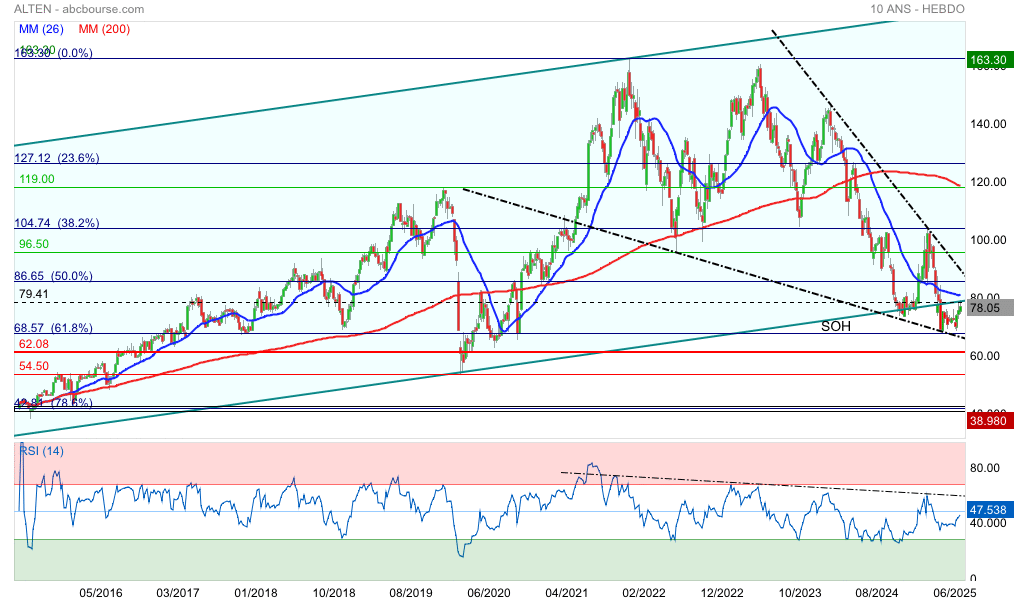Click the '08/2024' date axis label
The height and width of the screenshot is (603, 1014).
[x=877, y=593]
